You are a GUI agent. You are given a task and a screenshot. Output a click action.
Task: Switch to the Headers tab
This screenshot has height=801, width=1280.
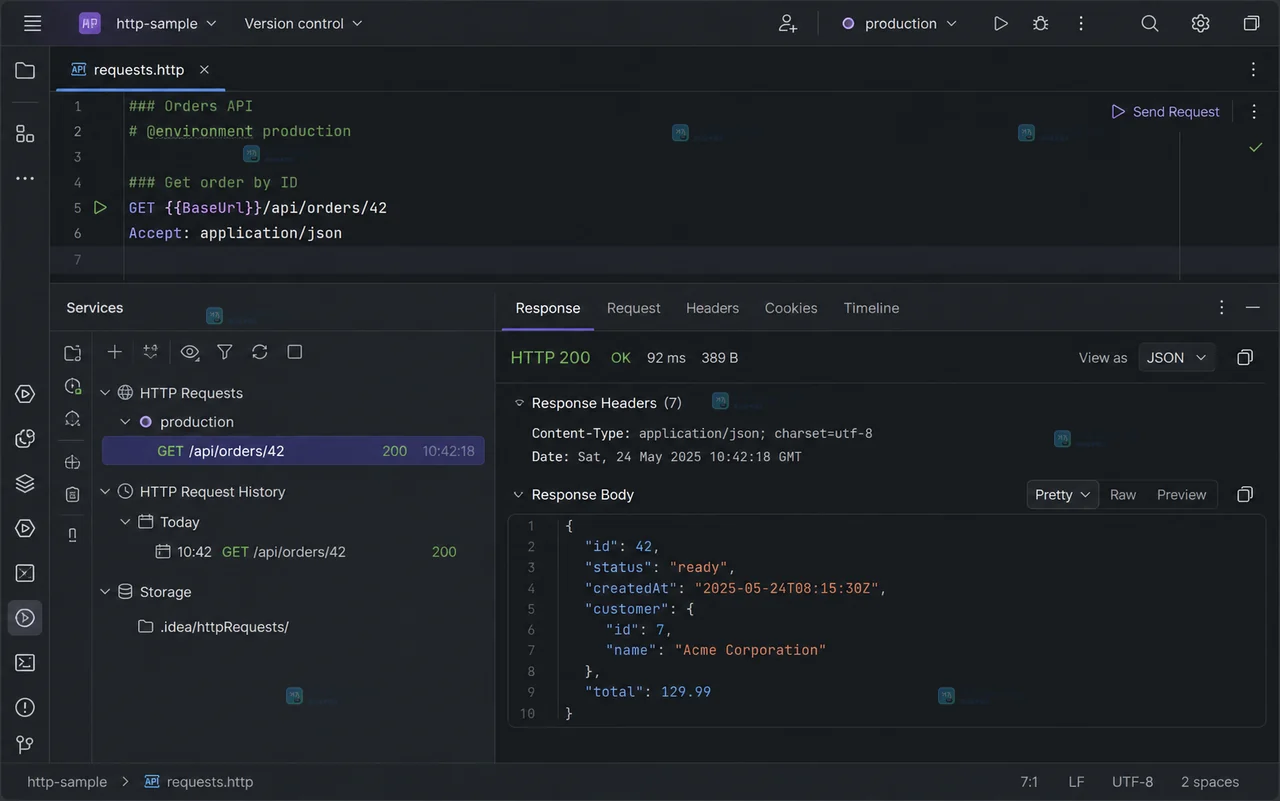pos(712,308)
